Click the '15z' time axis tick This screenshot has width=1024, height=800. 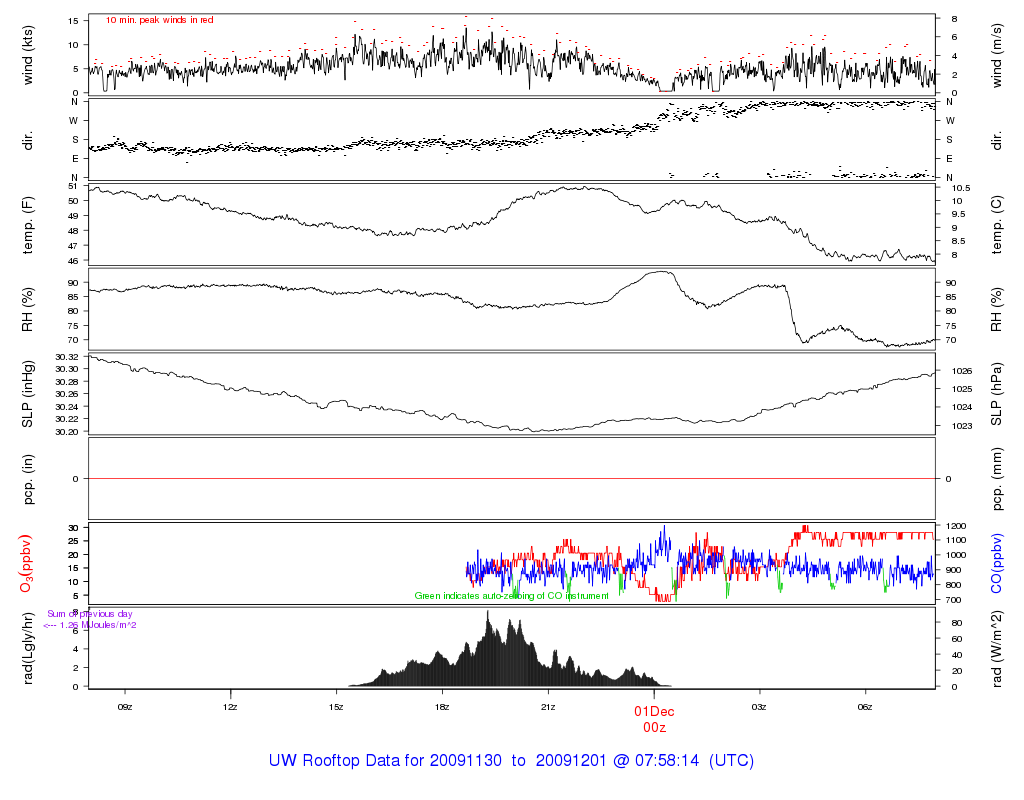[336, 707]
